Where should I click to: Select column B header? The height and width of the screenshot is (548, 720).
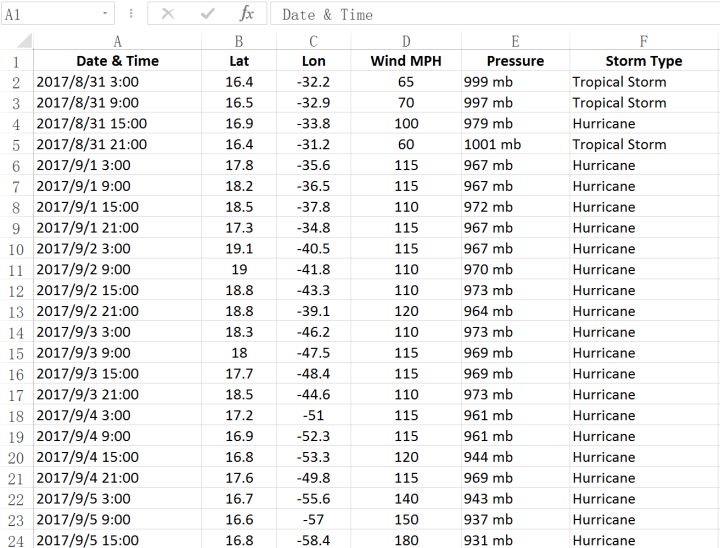pos(239,41)
